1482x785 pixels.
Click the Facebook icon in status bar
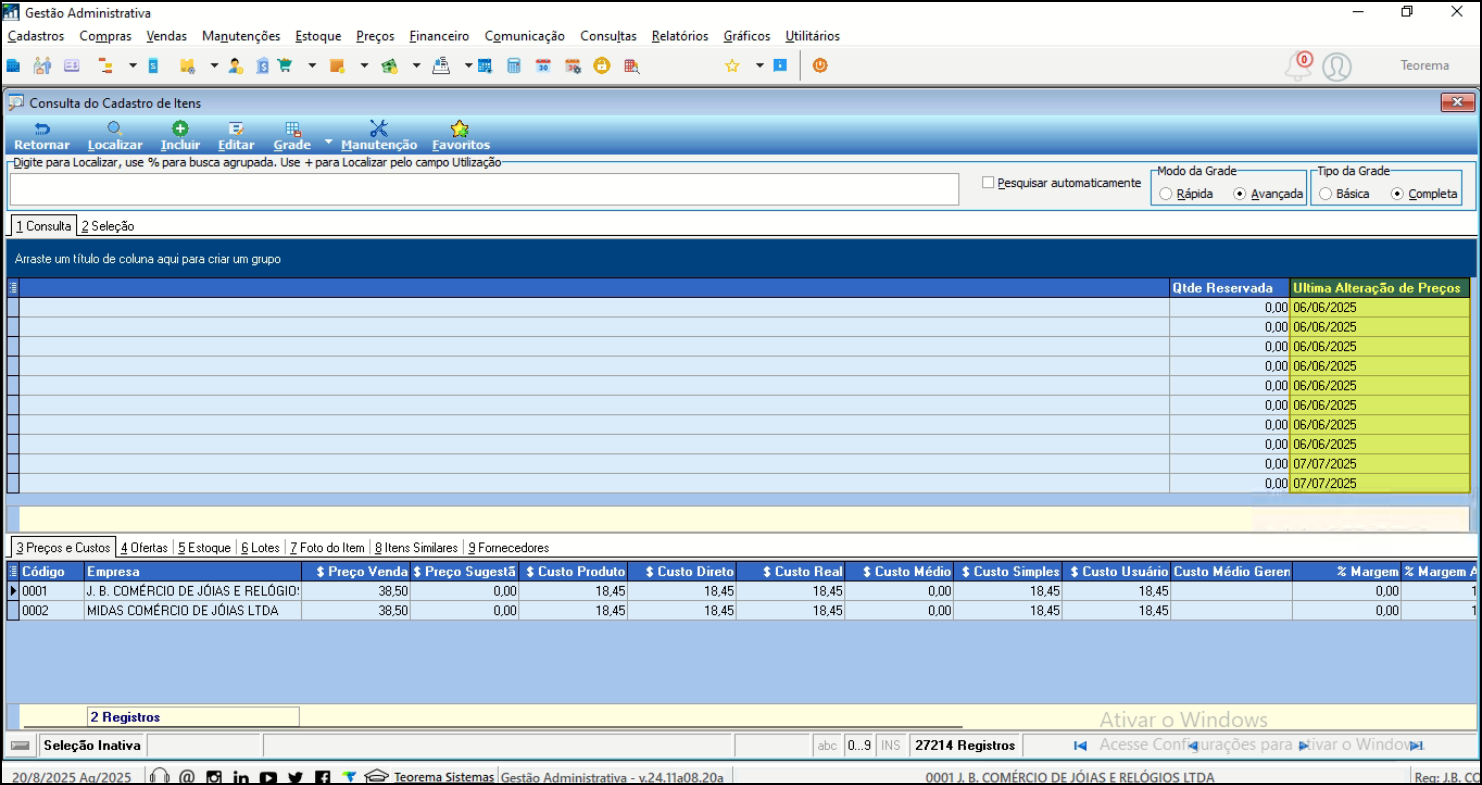322,777
